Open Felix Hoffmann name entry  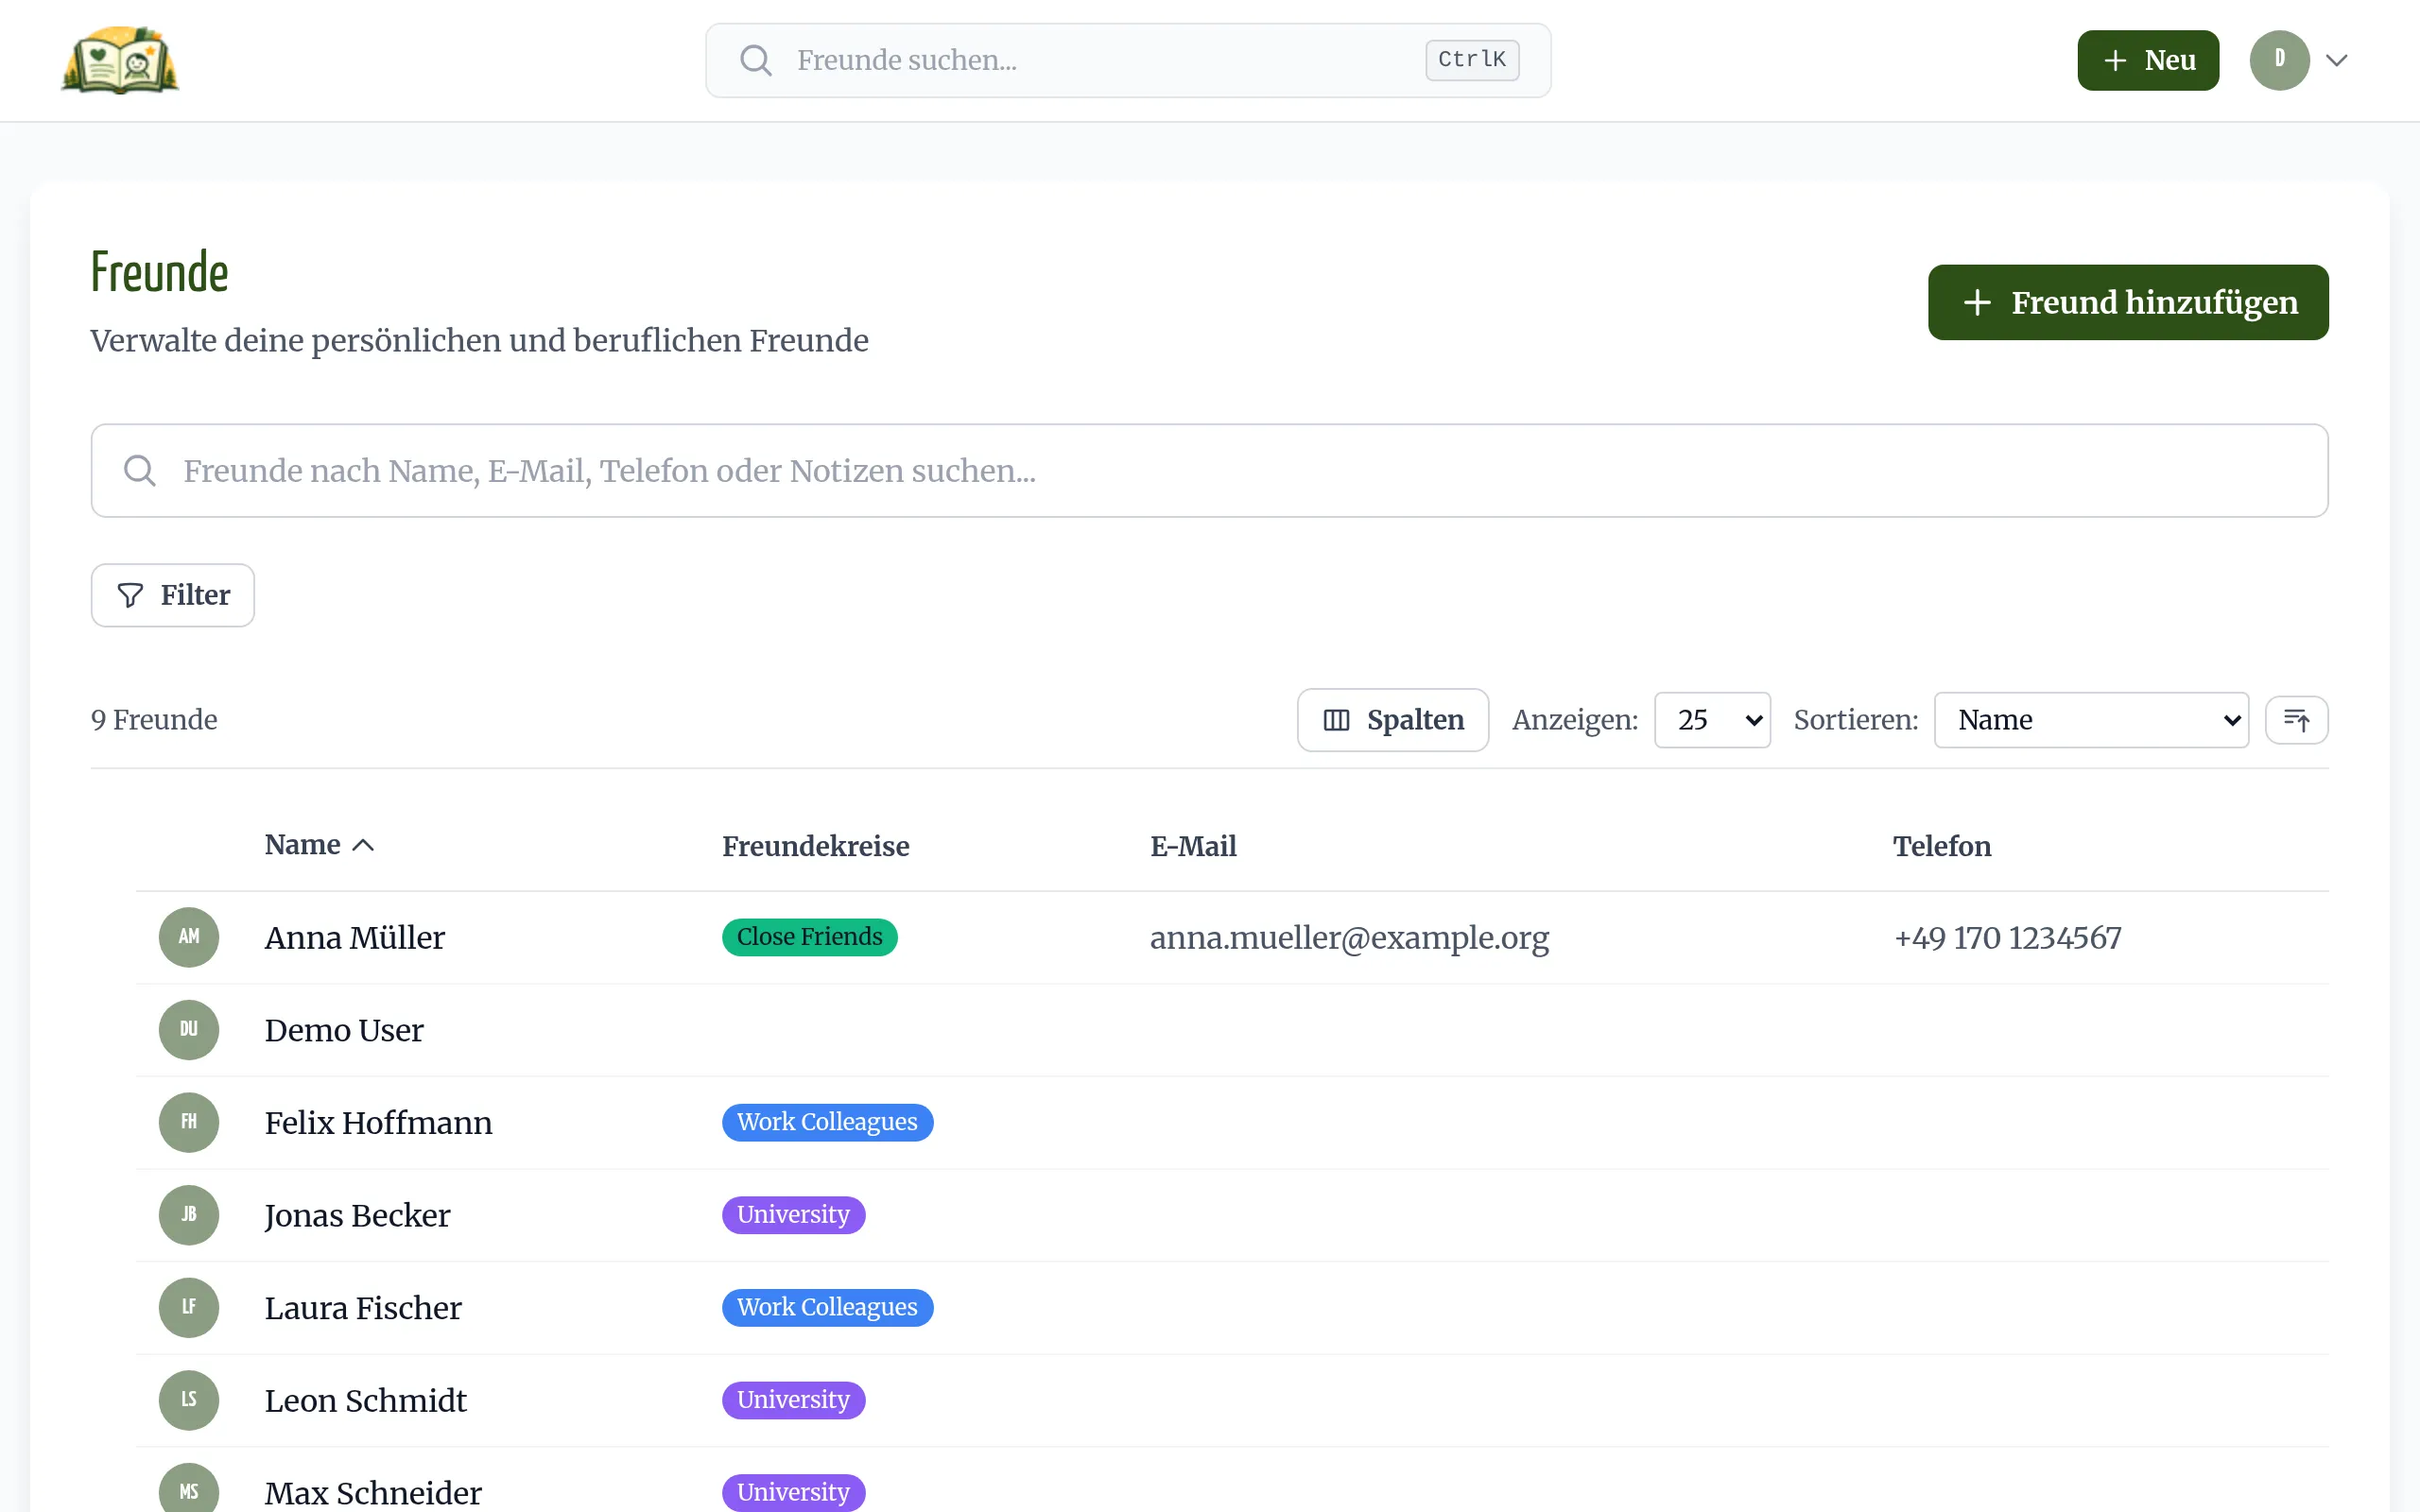[x=378, y=1122]
